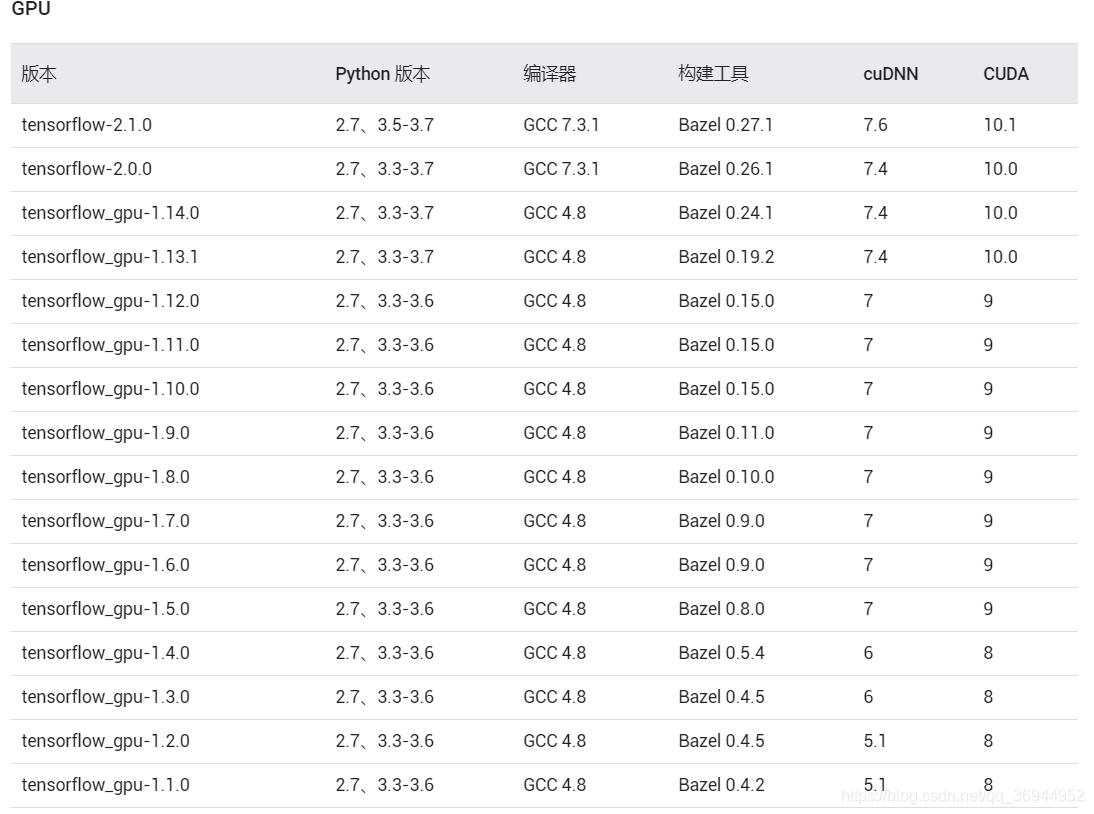Click the tensorflow_gpu-1.1.0 cell

(x=105, y=784)
